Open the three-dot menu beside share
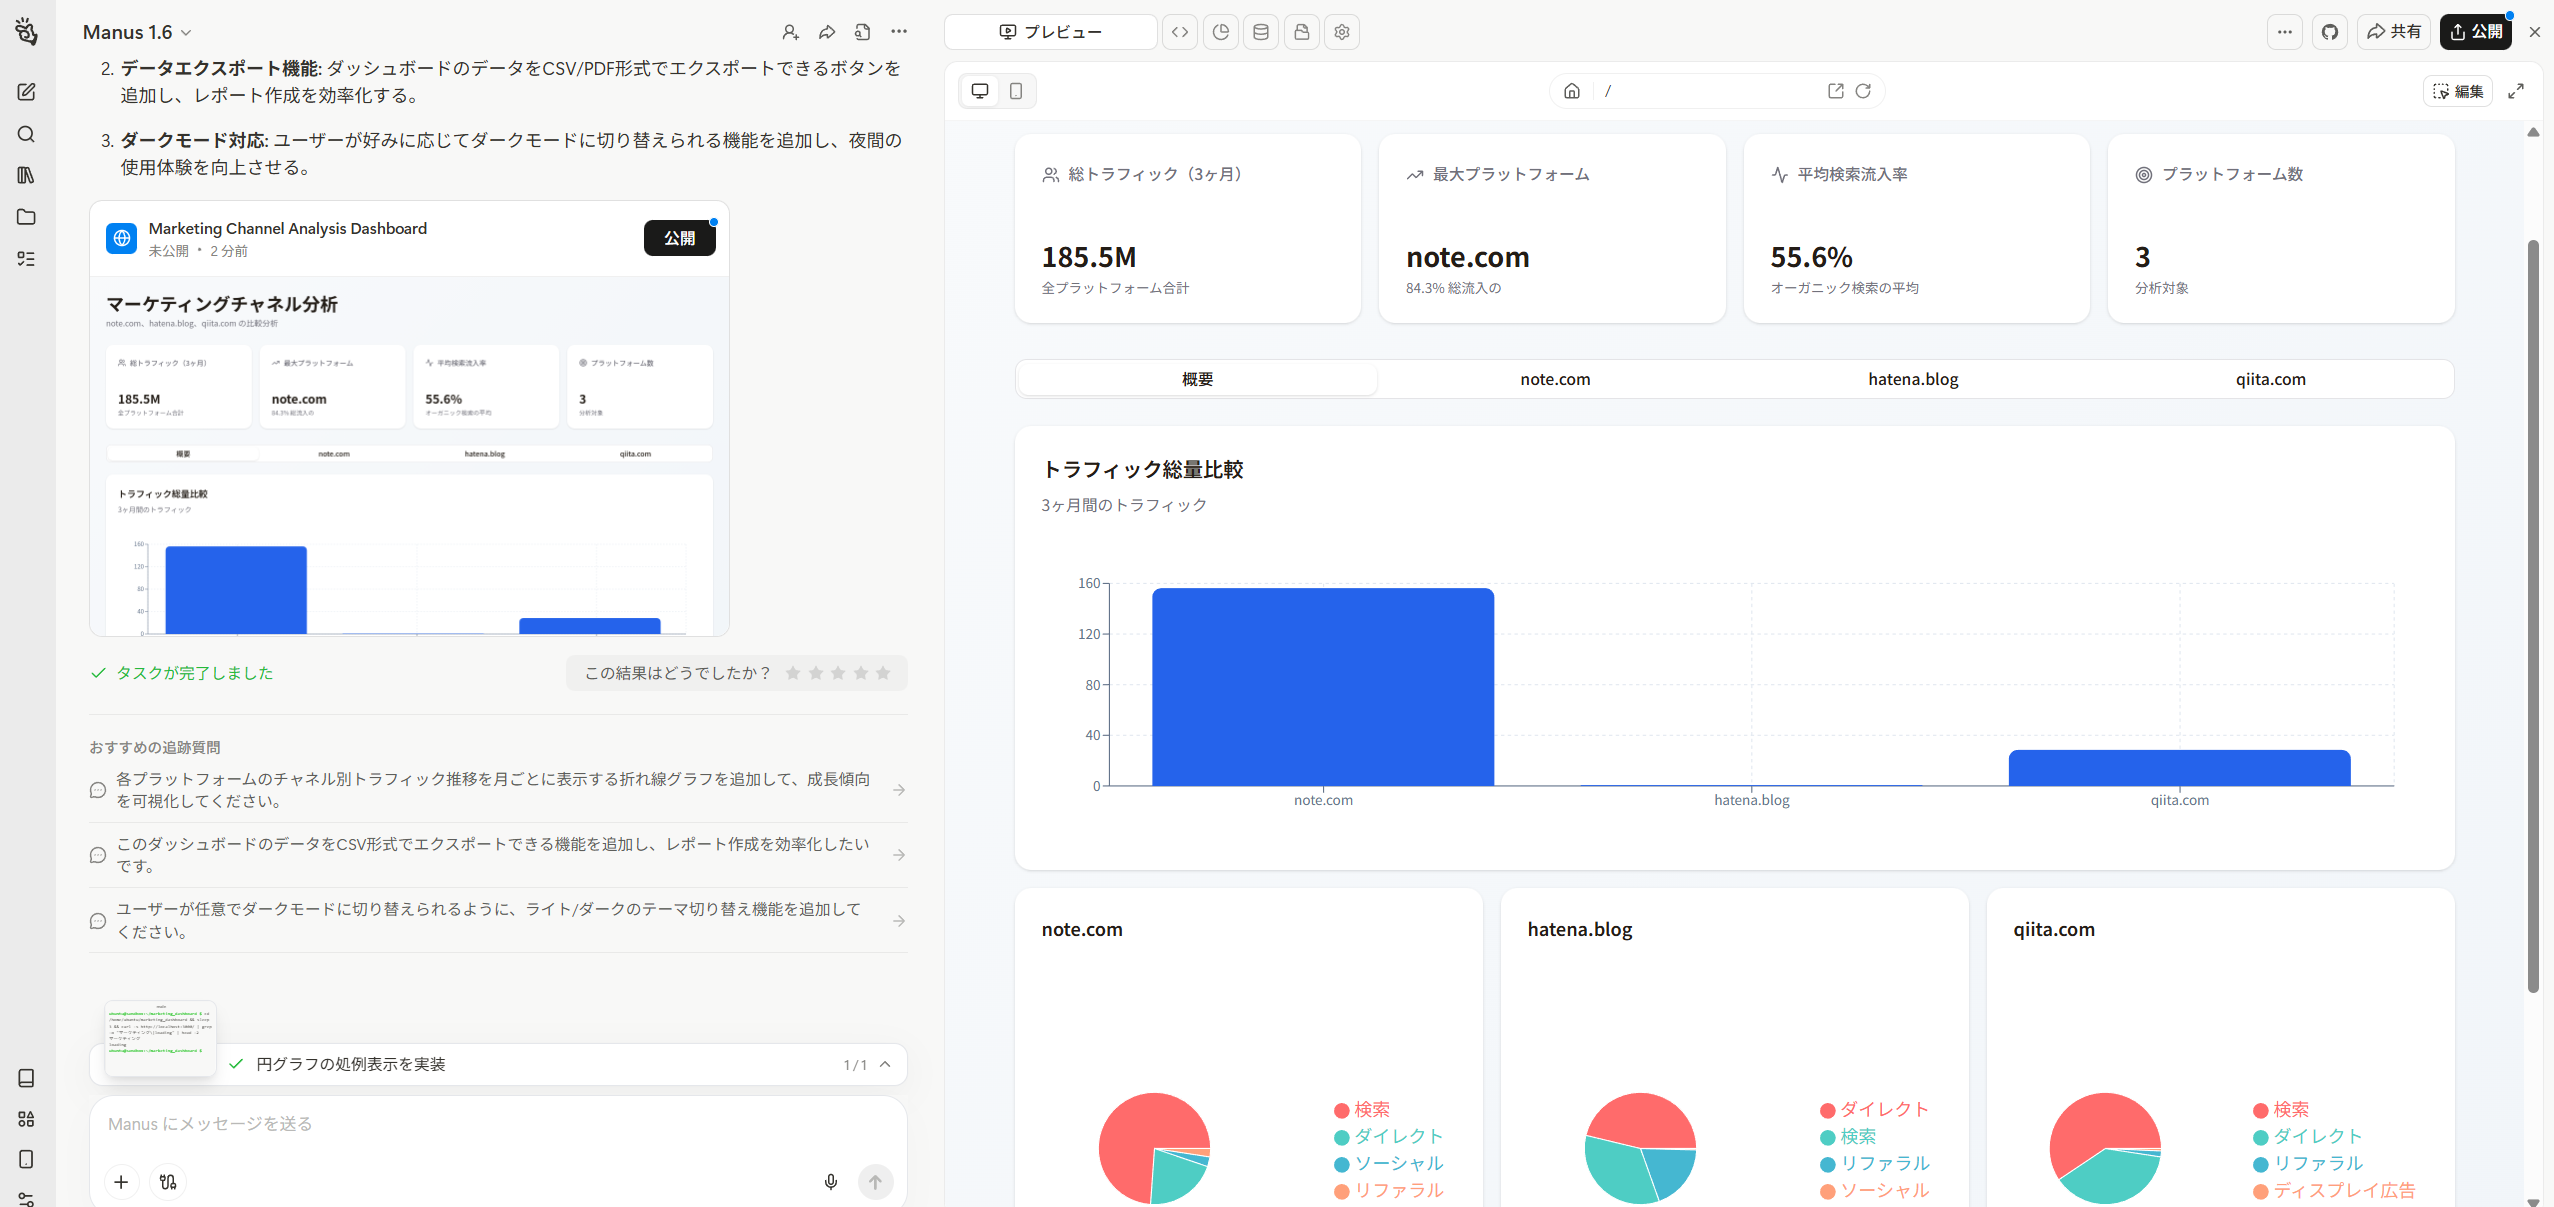This screenshot has height=1207, width=2554. (2284, 32)
